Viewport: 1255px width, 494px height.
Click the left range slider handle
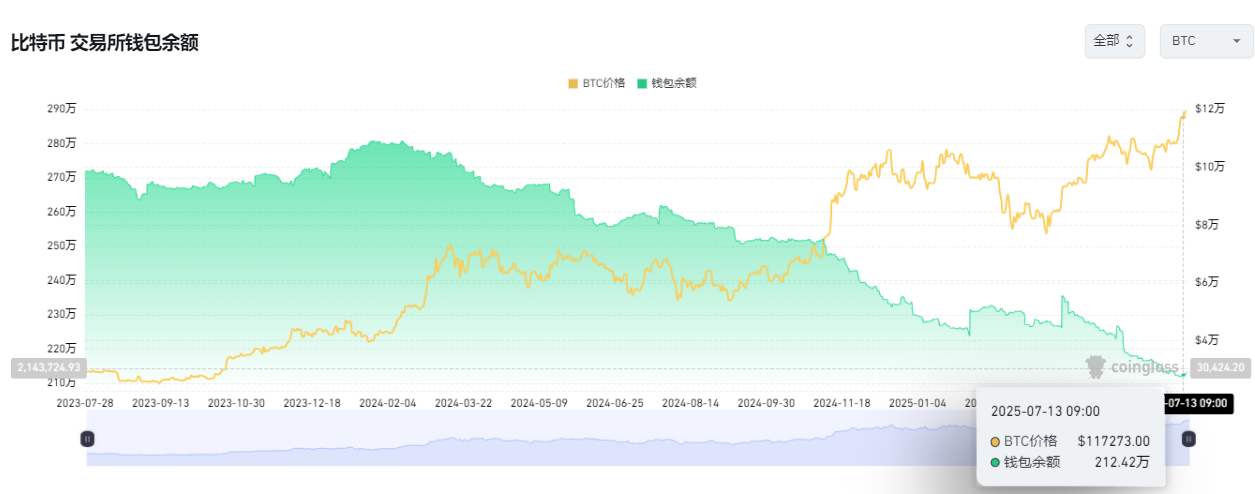(x=87, y=438)
